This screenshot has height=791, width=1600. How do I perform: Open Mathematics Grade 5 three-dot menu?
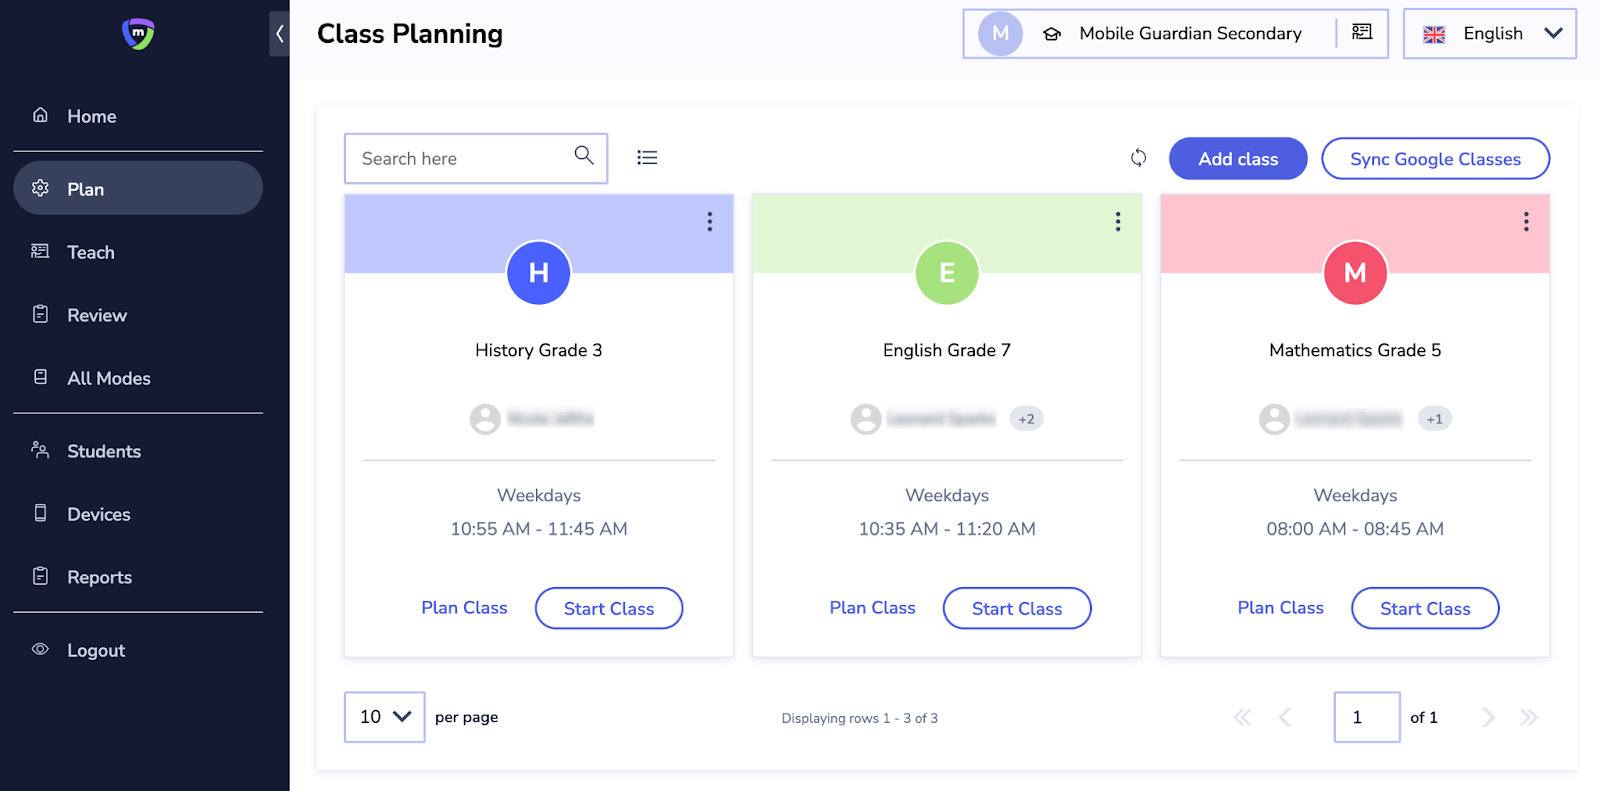pos(1526,222)
